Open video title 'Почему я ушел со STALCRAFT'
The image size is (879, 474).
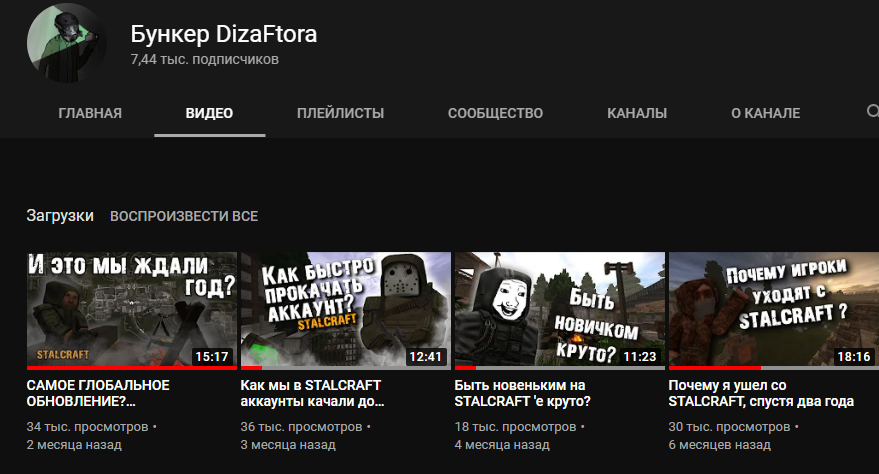point(761,393)
